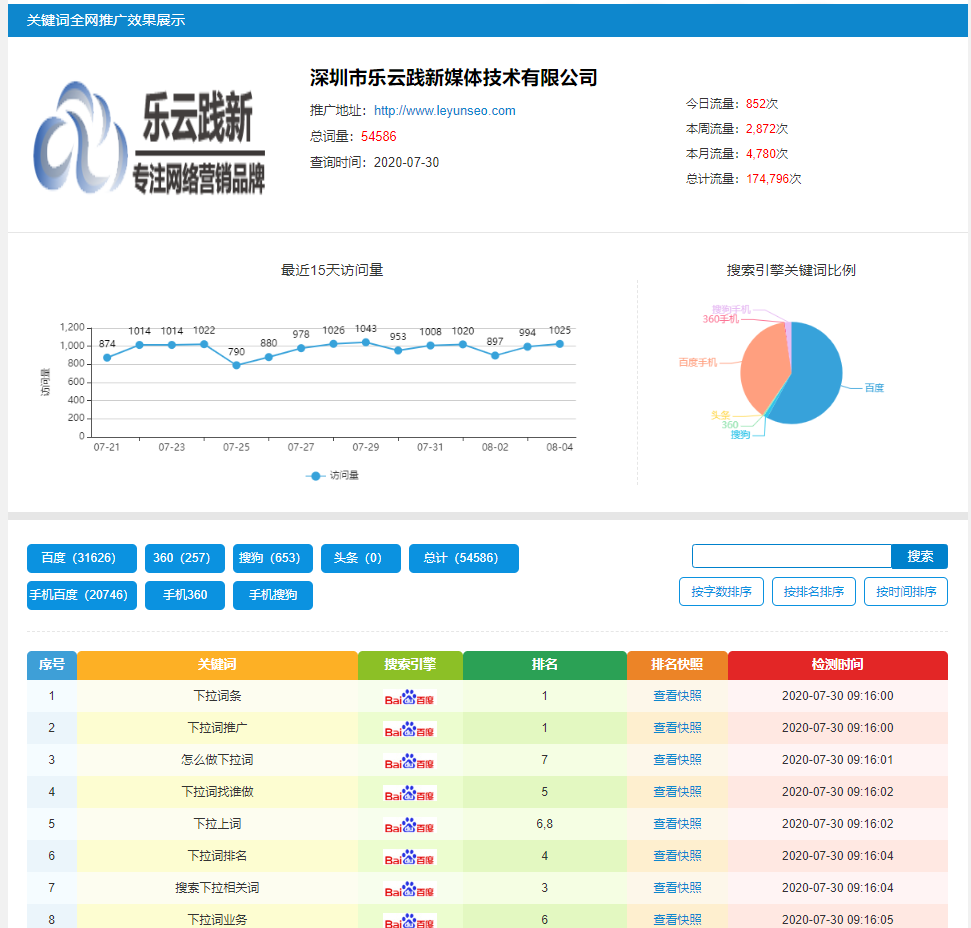
Task: Open the 总计 (54586) keyword view
Action: (x=463, y=558)
